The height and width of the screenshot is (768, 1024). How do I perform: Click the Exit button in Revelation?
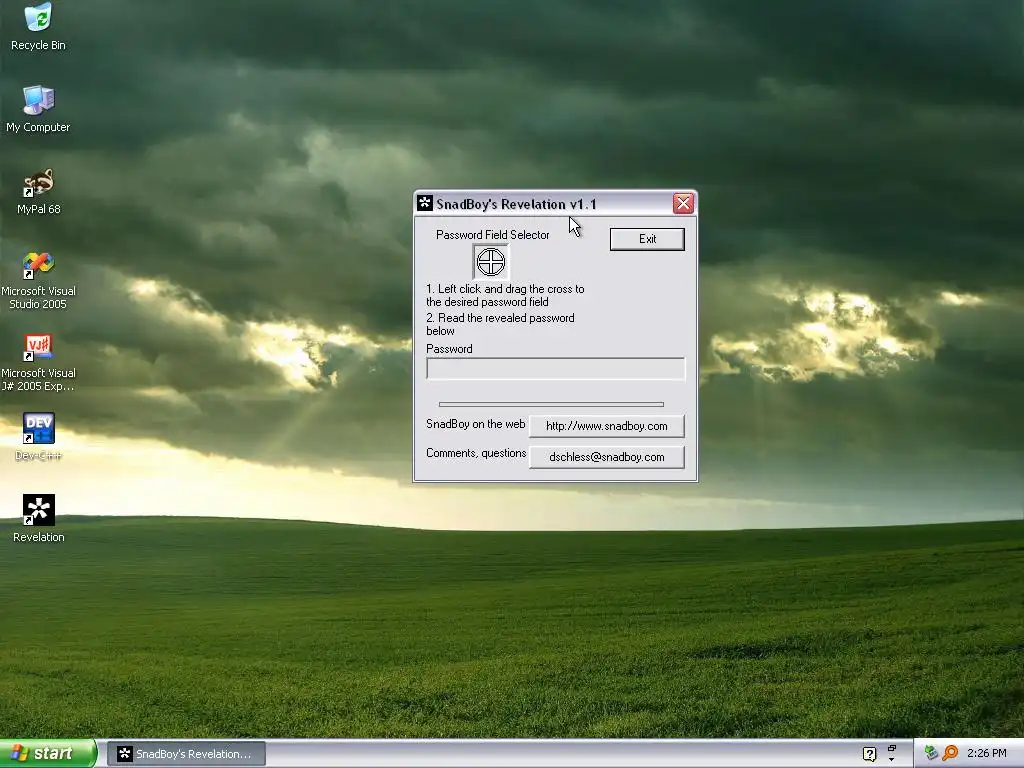tap(647, 239)
